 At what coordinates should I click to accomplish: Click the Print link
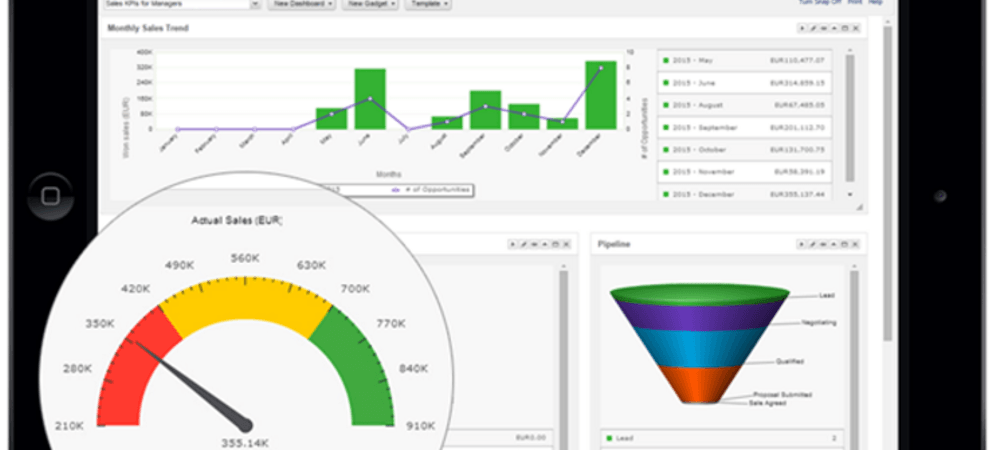pos(855,3)
